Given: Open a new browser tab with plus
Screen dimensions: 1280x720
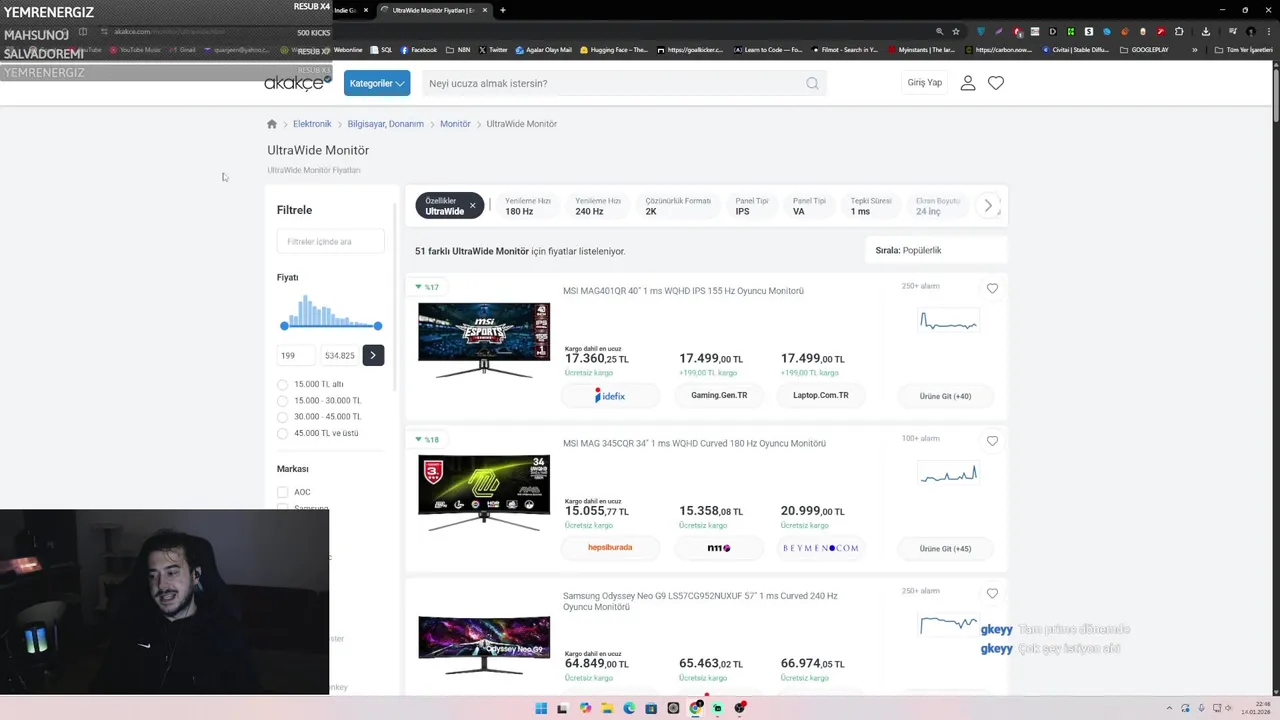Looking at the screenshot, I should click(503, 10).
